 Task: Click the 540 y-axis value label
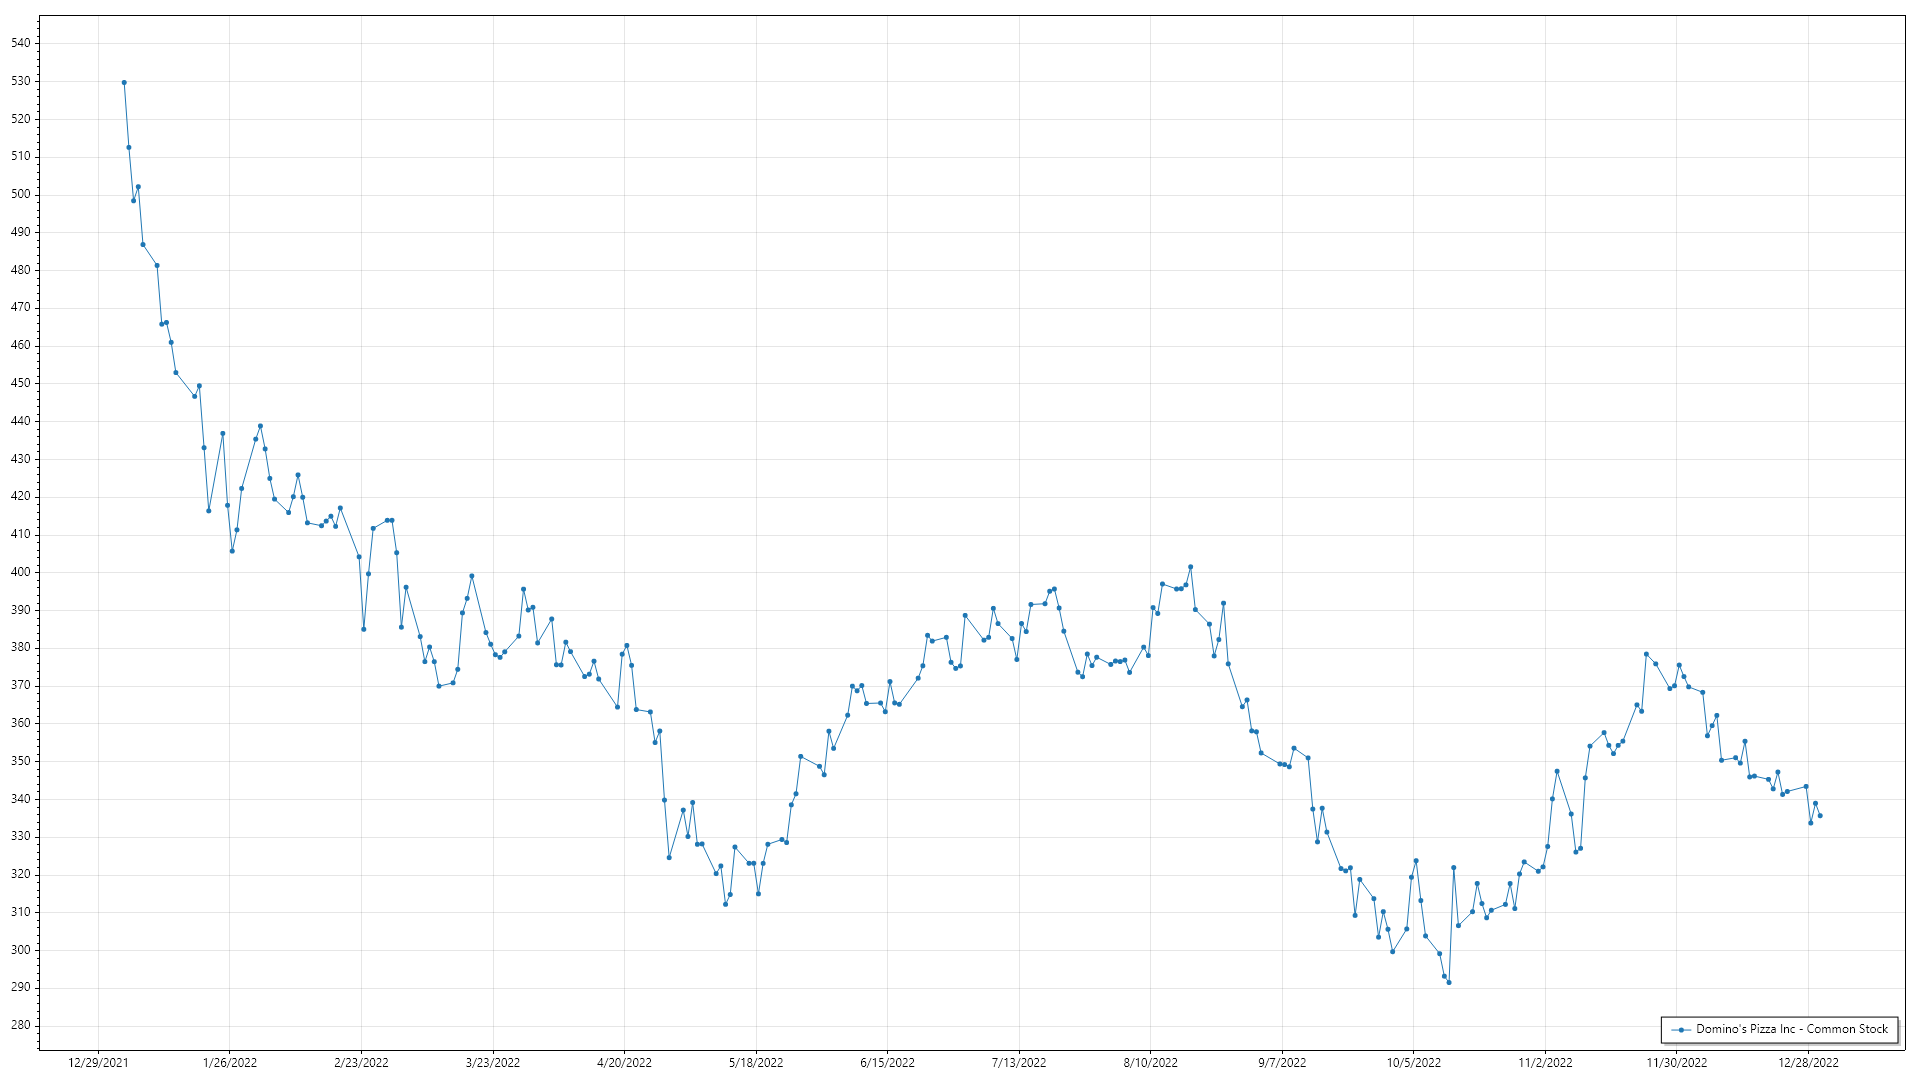click(x=21, y=43)
